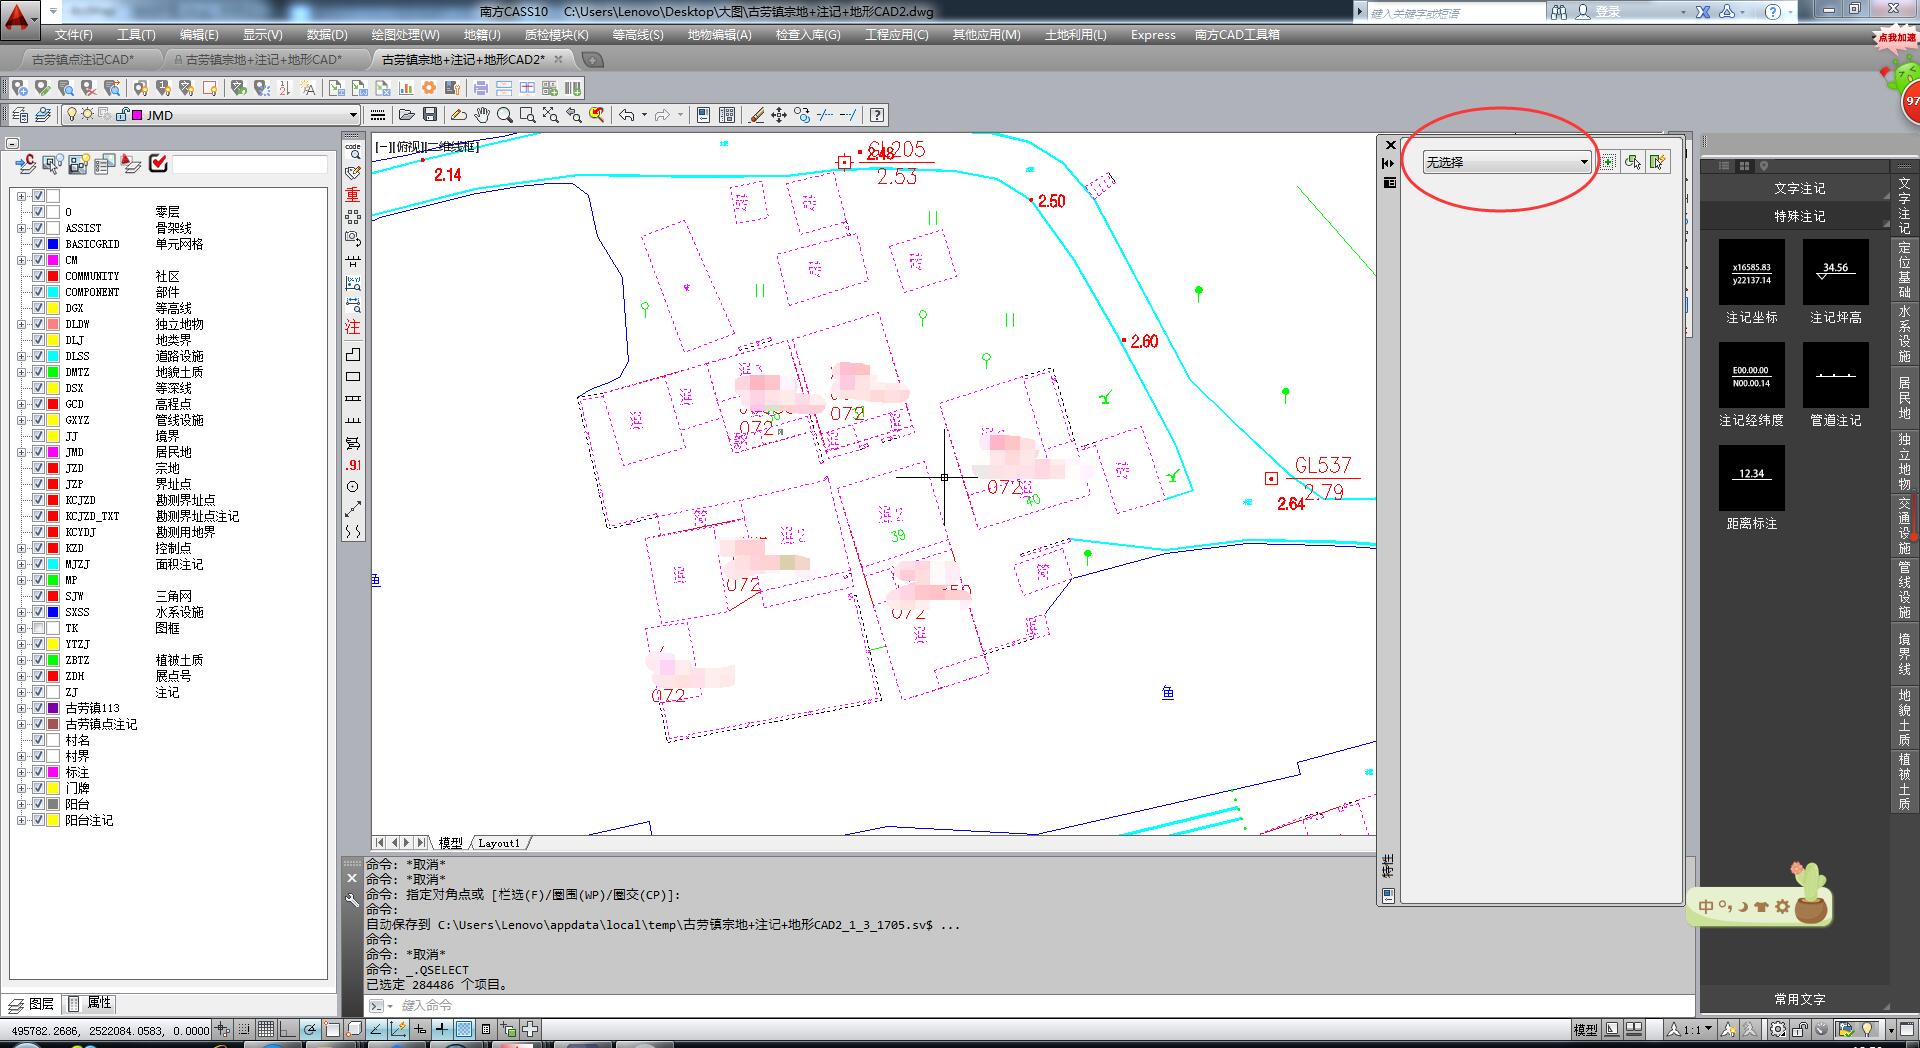Click the blue BASICGRID layer color swatch
This screenshot has width=1920, height=1048.
pyautogui.click(x=54, y=244)
